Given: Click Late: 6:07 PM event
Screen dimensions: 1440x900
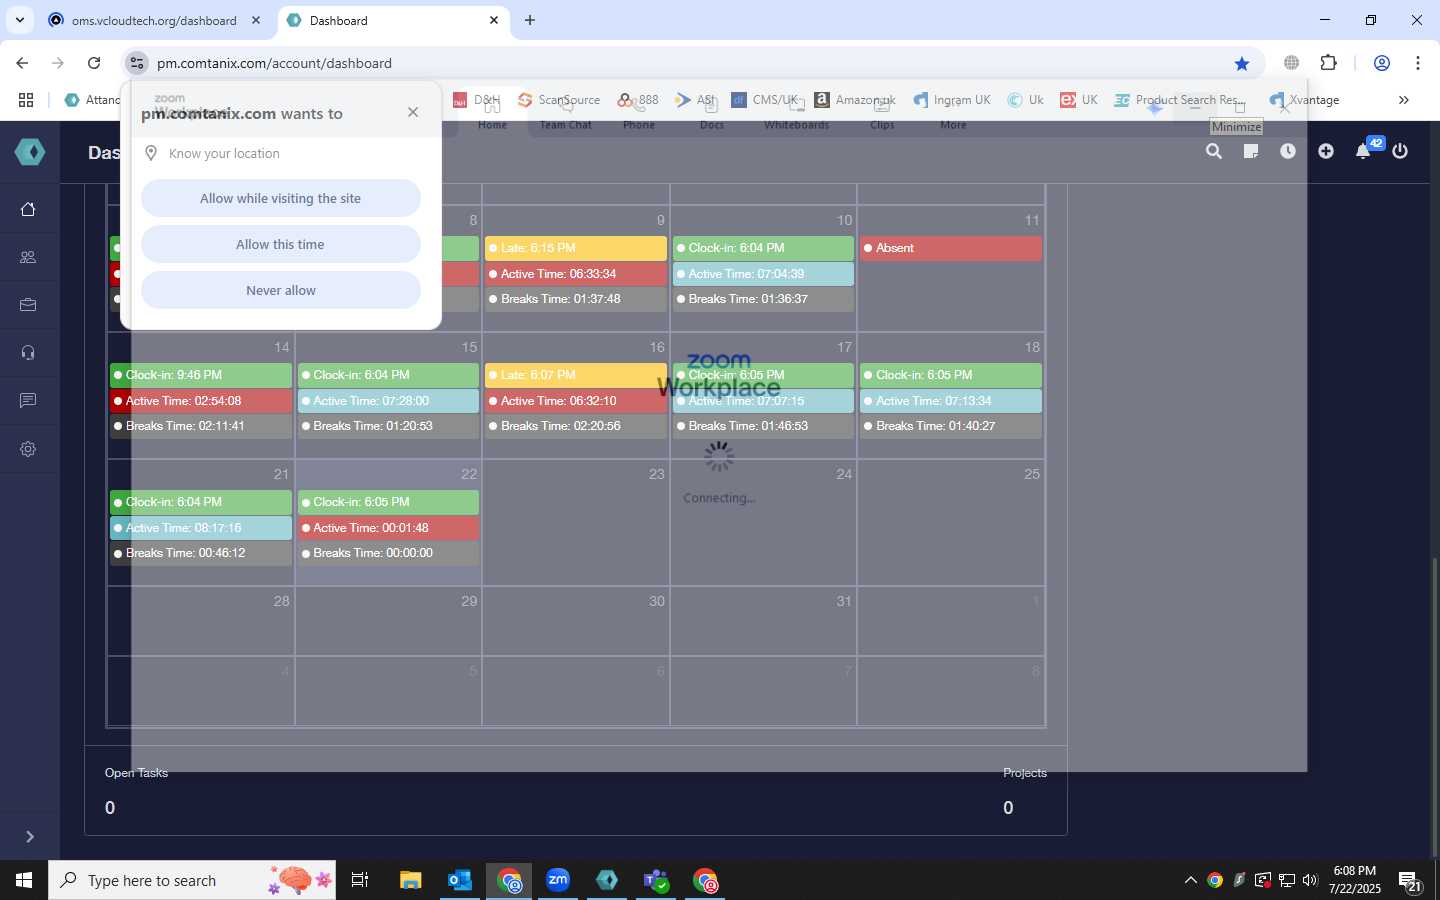Looking at the screenshot, I should point(576,375).
